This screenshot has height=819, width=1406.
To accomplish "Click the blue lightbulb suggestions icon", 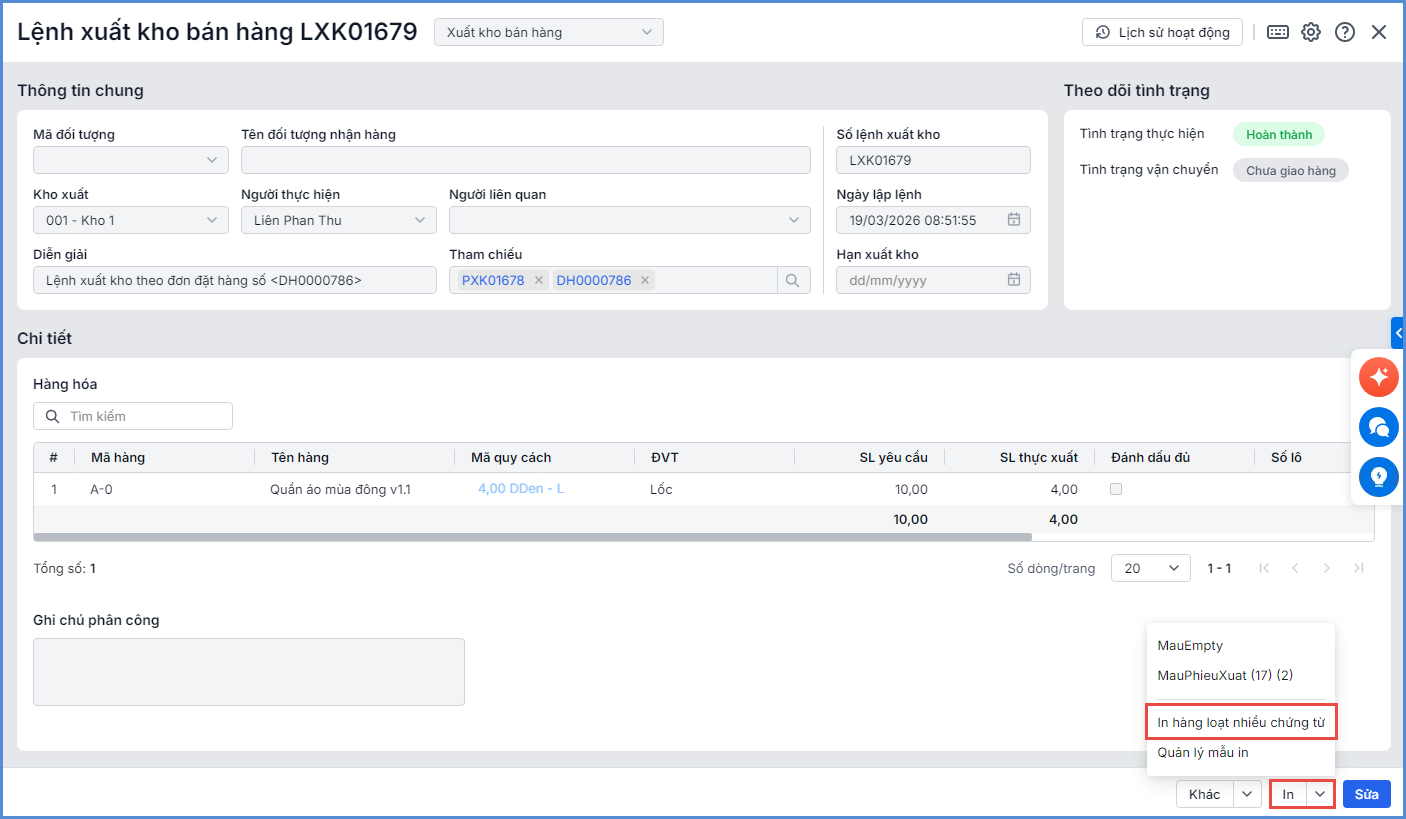I will [x=1379, y=477].
